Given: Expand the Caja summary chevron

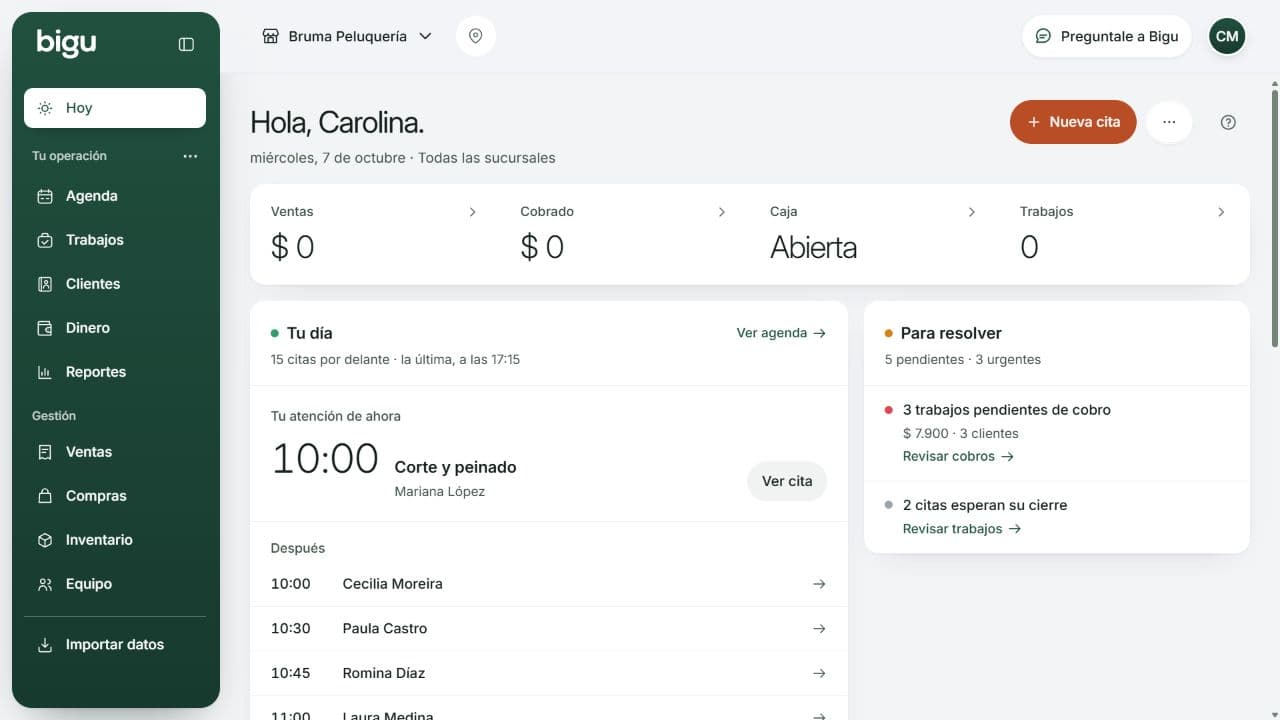Looking at the screenshot, I should [x=971, y=212].
